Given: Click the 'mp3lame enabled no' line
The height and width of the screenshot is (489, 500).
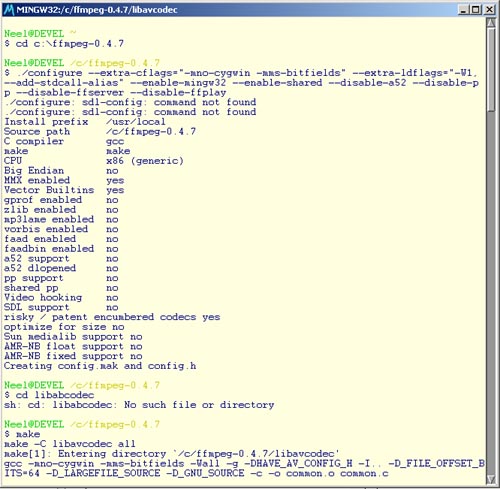Looking at the screenshot, I should pos(61,219).
